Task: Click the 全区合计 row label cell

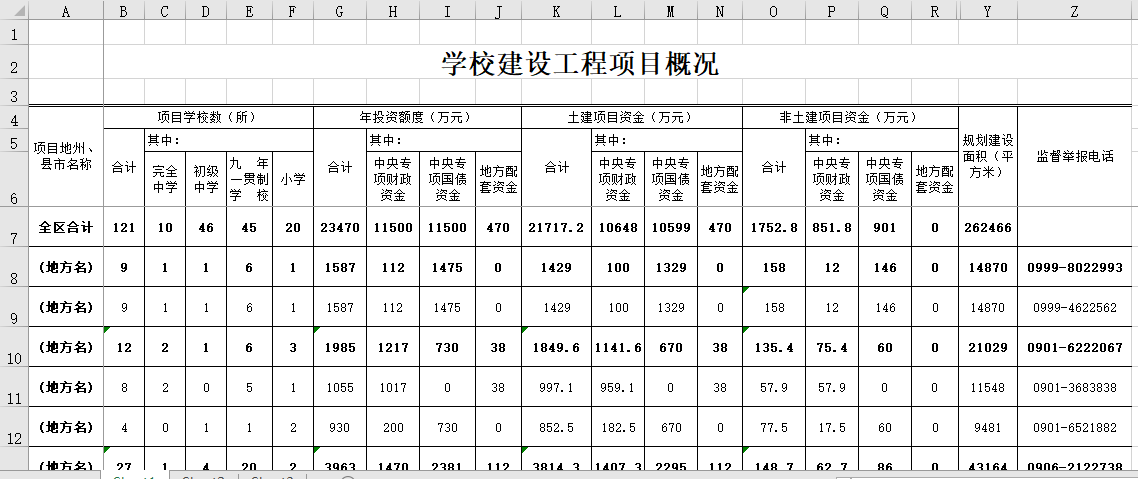Action: (66, 227)
